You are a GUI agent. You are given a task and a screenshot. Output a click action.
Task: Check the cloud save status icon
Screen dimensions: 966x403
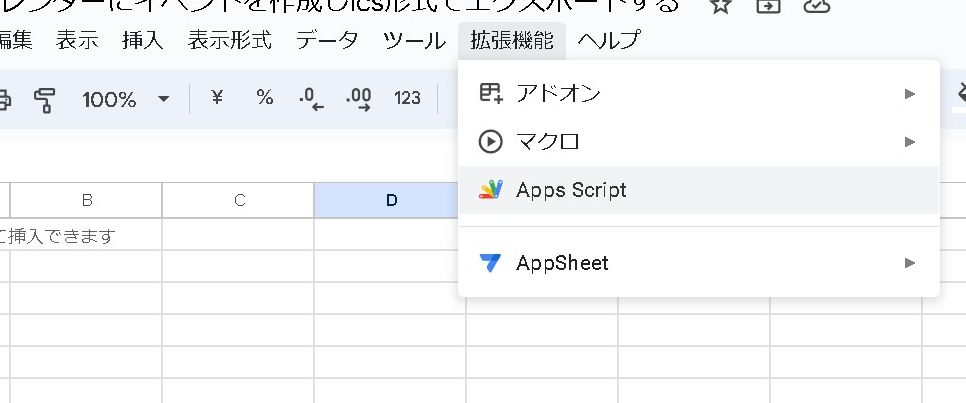coord(817,5)
